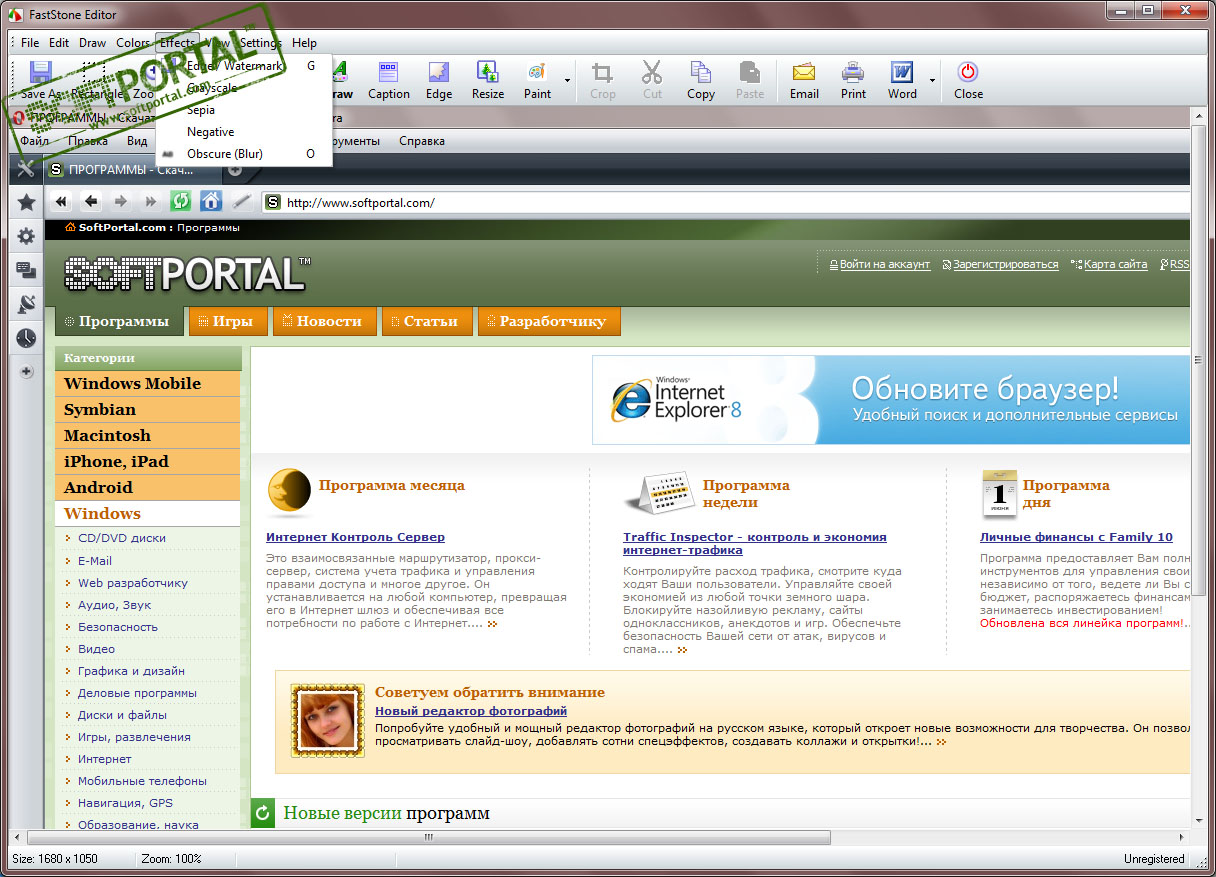Open the Edit menu
This screenshot has height=877, width=1216.
pos(59,43)
